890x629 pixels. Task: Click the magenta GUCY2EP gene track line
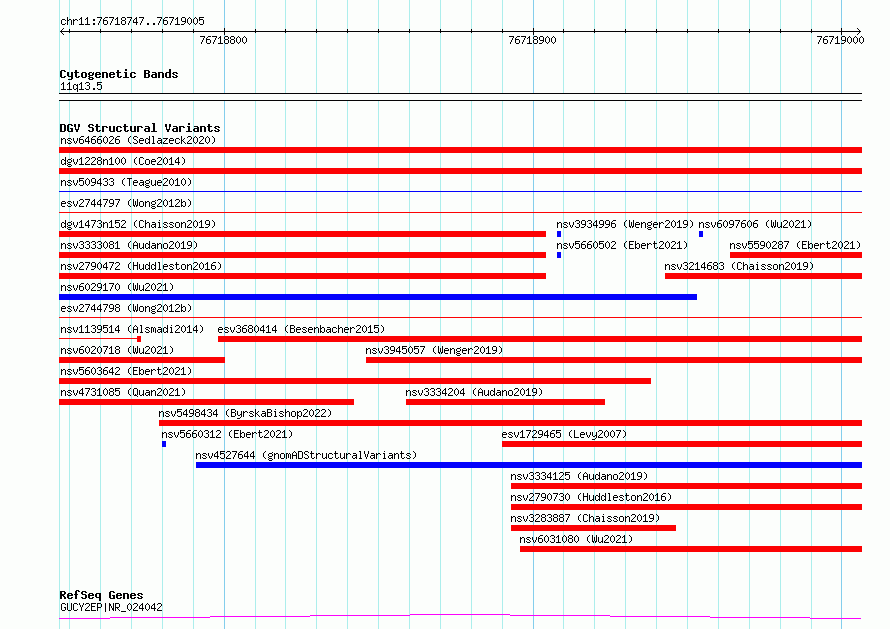click(x=460, y=616)
